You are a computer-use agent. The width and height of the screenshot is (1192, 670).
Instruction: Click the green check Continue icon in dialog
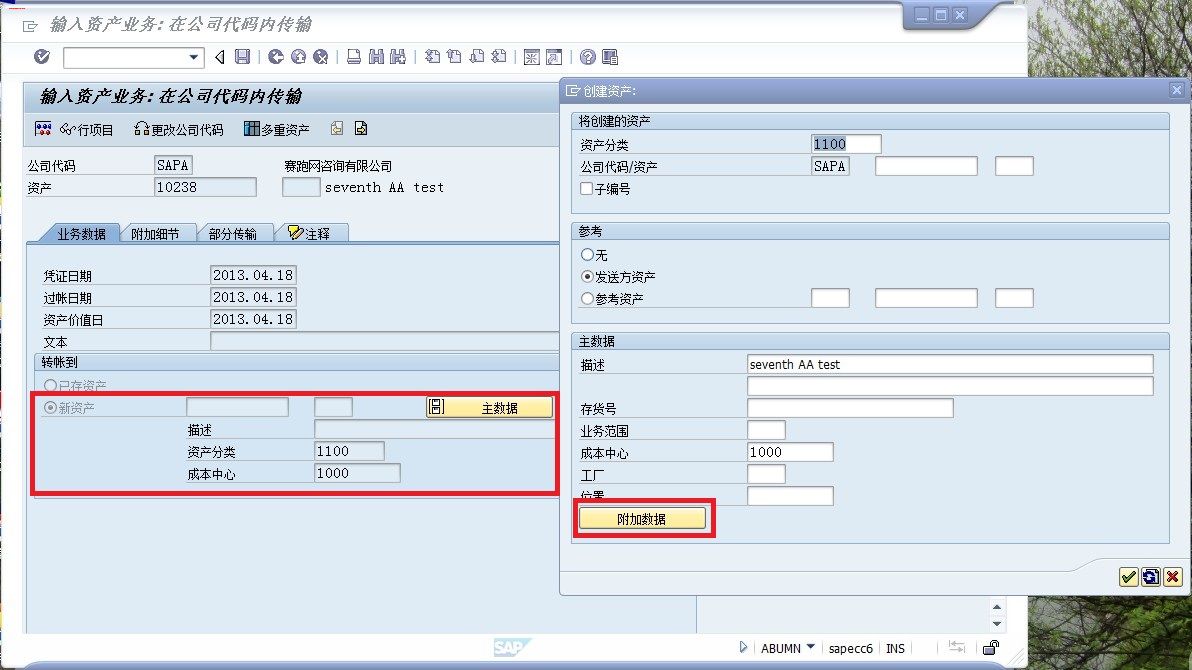pos(1128,577)
